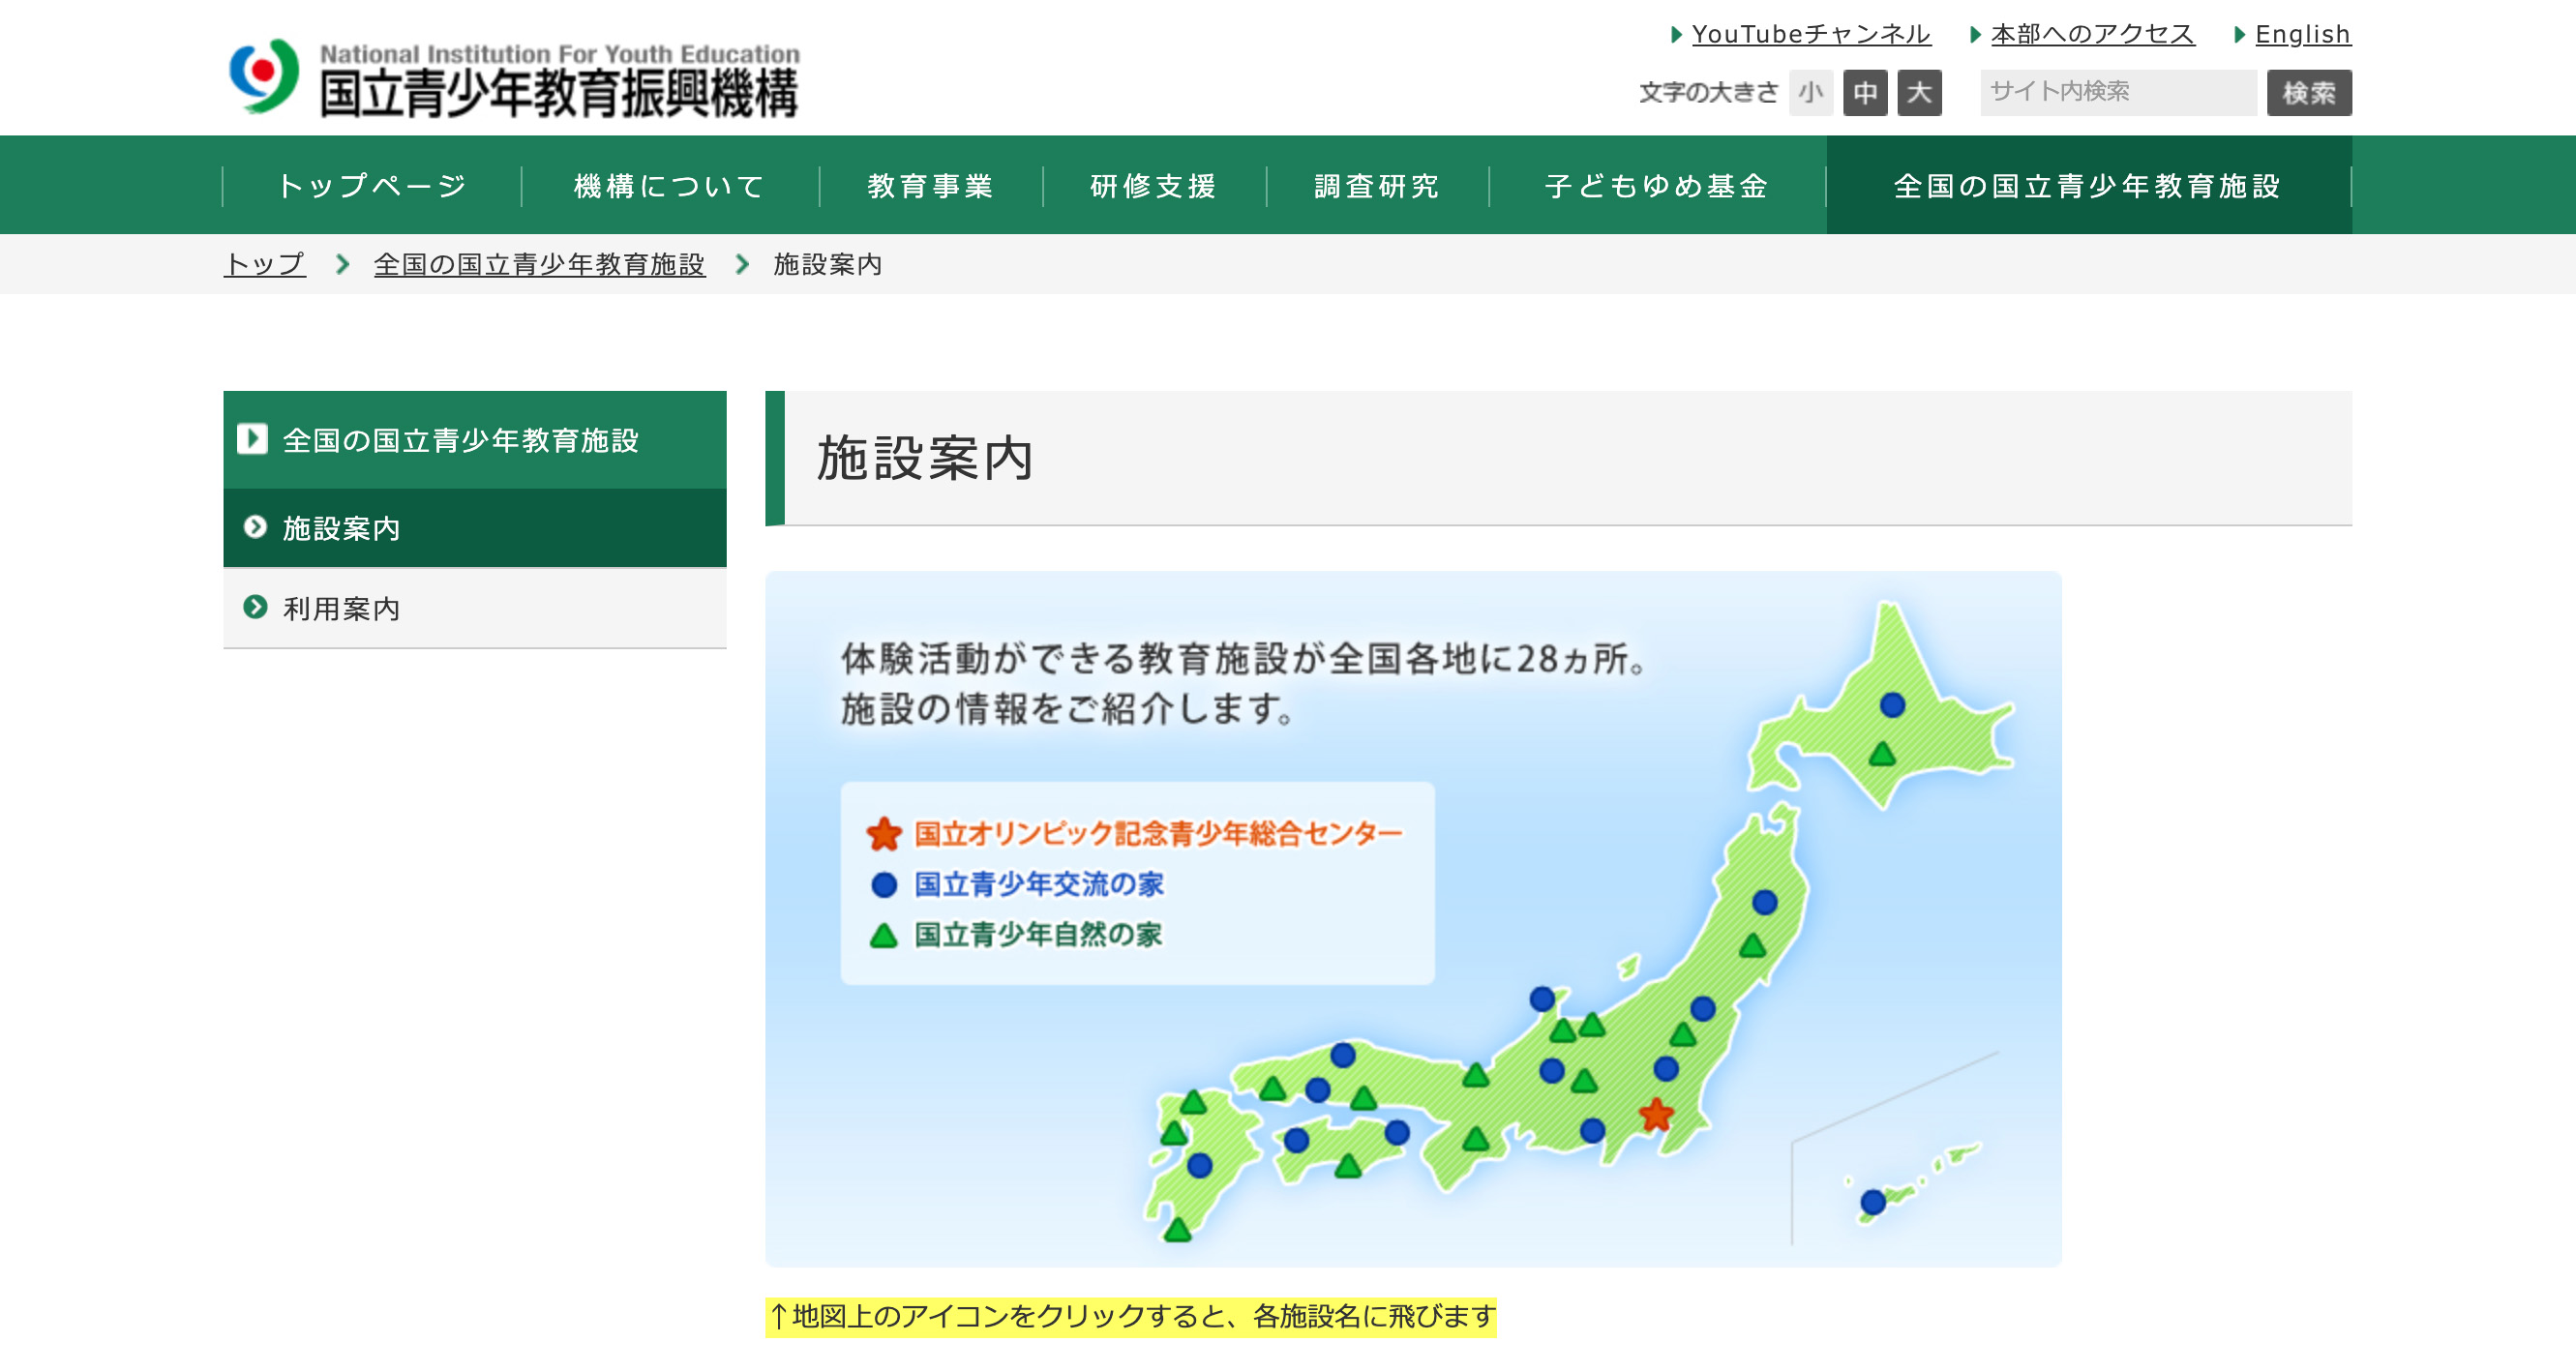Set text size to 大 (large)

(1919, 93)
